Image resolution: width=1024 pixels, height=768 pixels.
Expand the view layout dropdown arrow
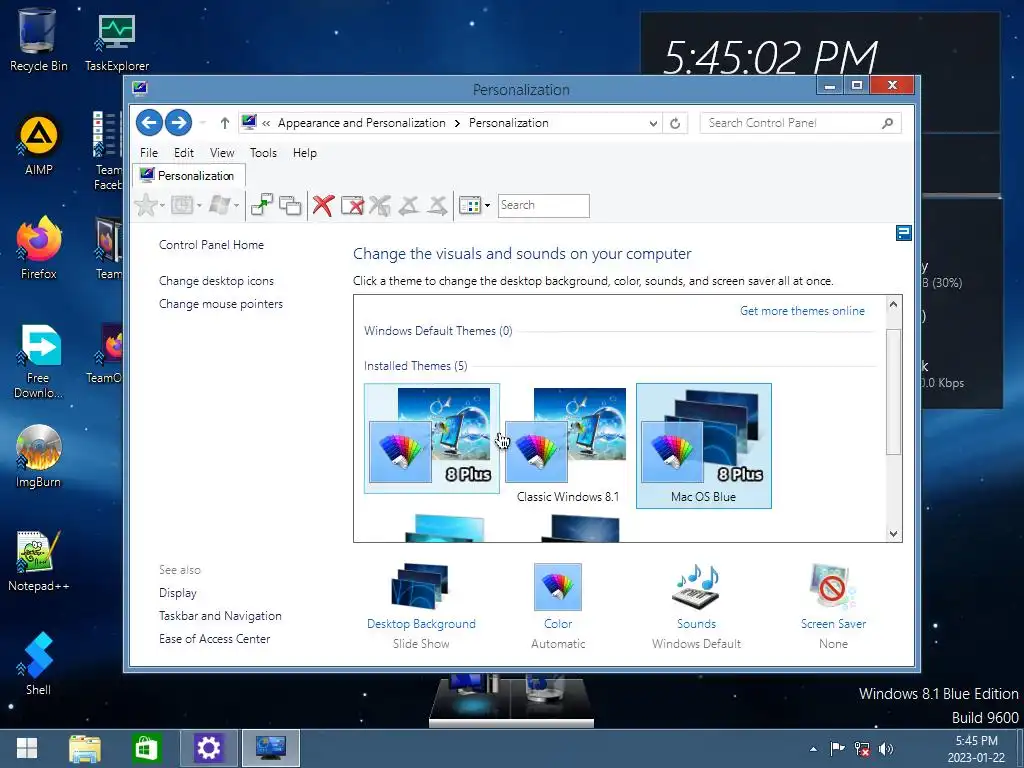(x=487, y=206)
